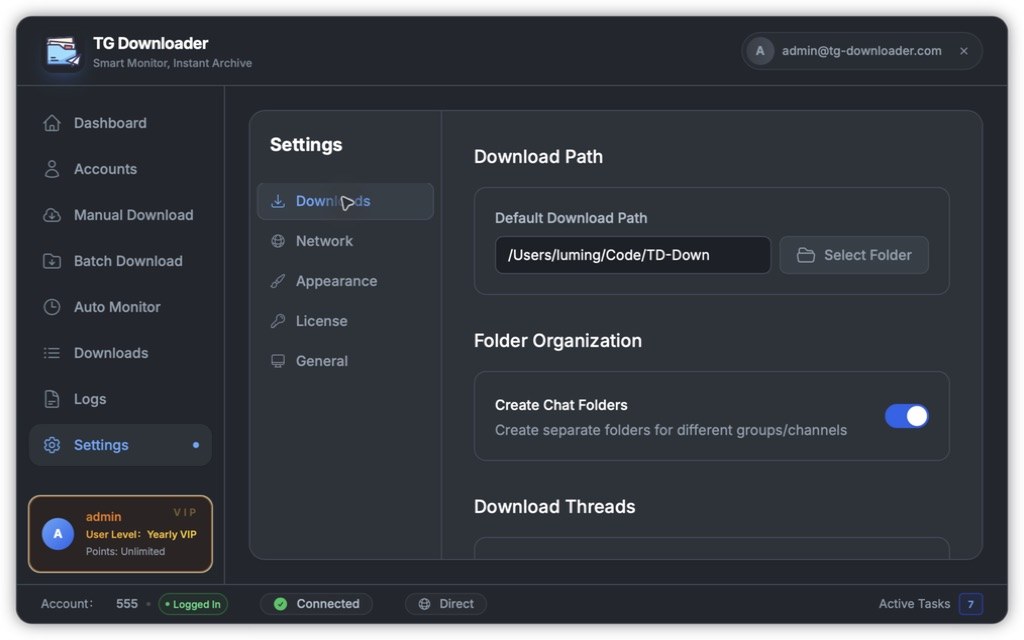Click the Manual Download cloud icon
Screen dimensions: 1024x640
click(52, 215)
